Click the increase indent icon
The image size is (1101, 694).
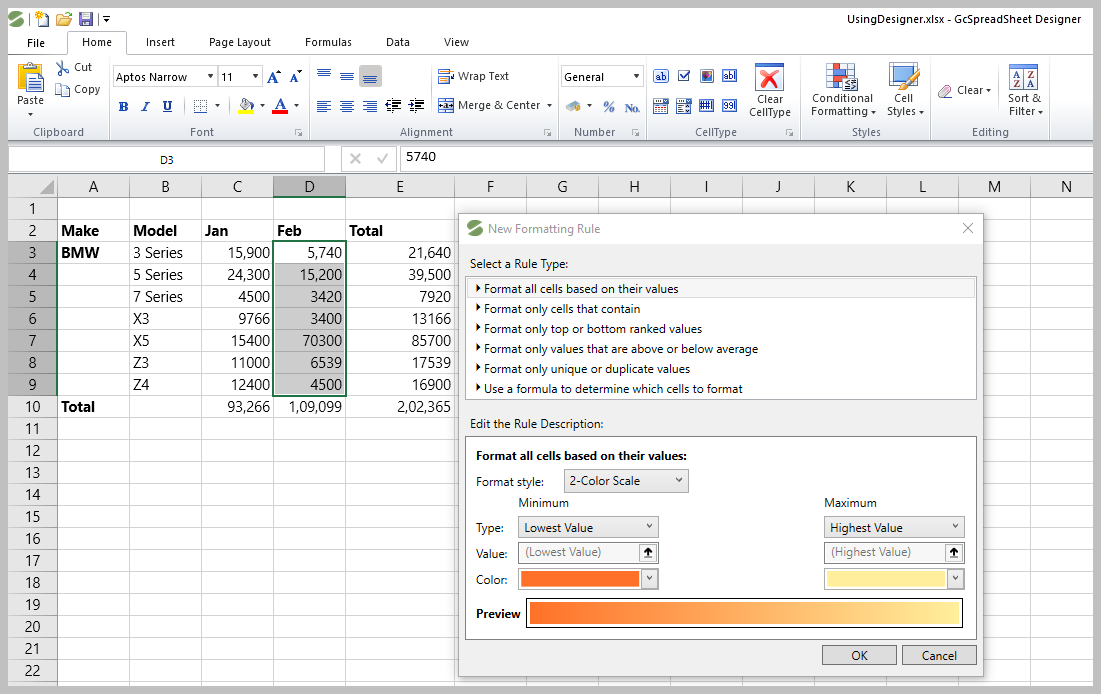[416, 106]
